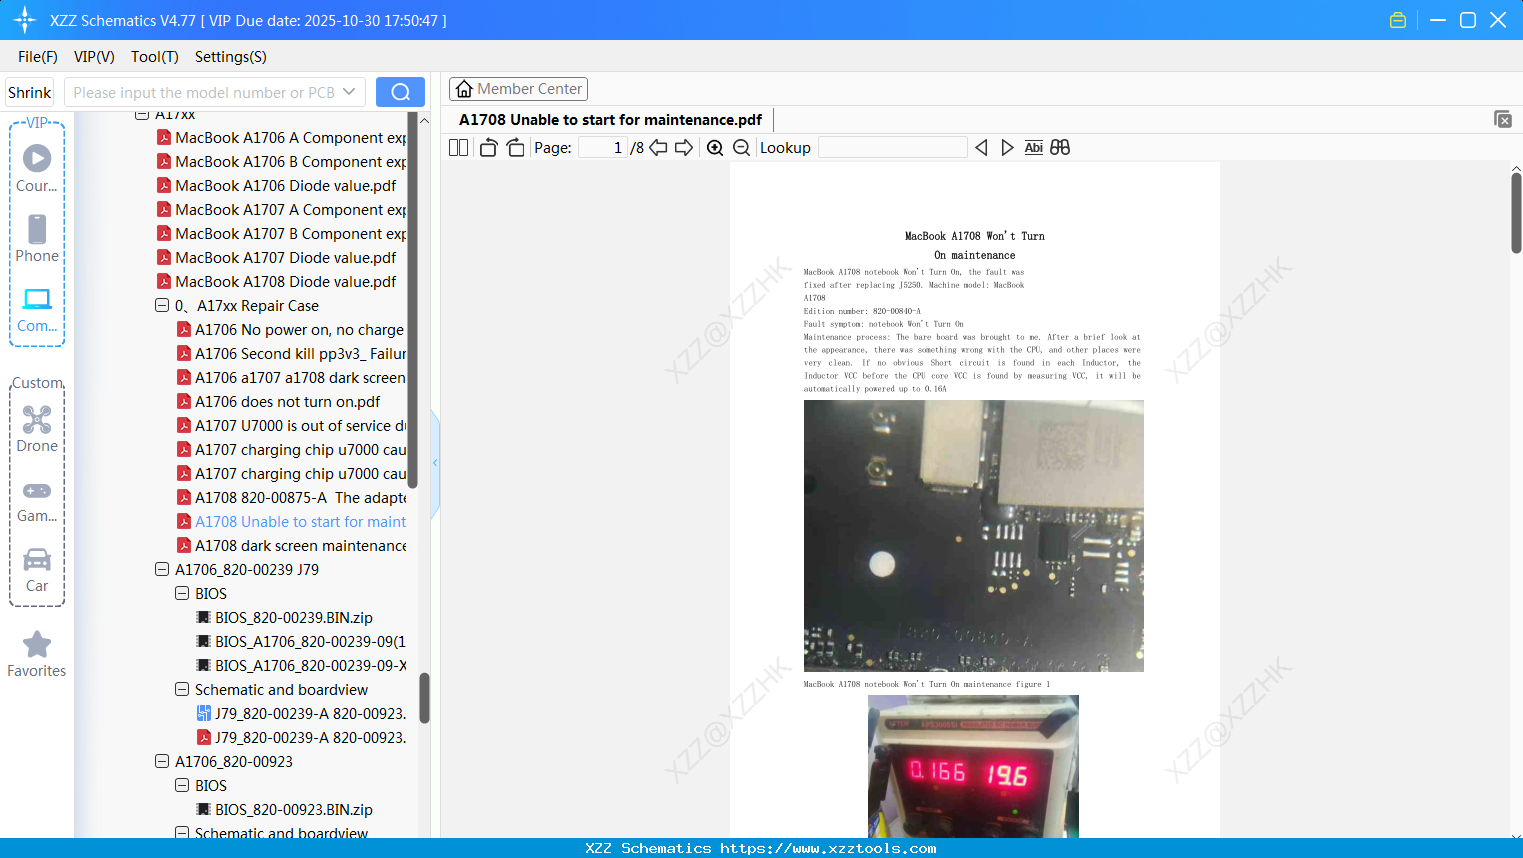Open BIOS_820-00239.BIN.zip
This screenshot has width=1523, height=858.
[x=284, y=618]
